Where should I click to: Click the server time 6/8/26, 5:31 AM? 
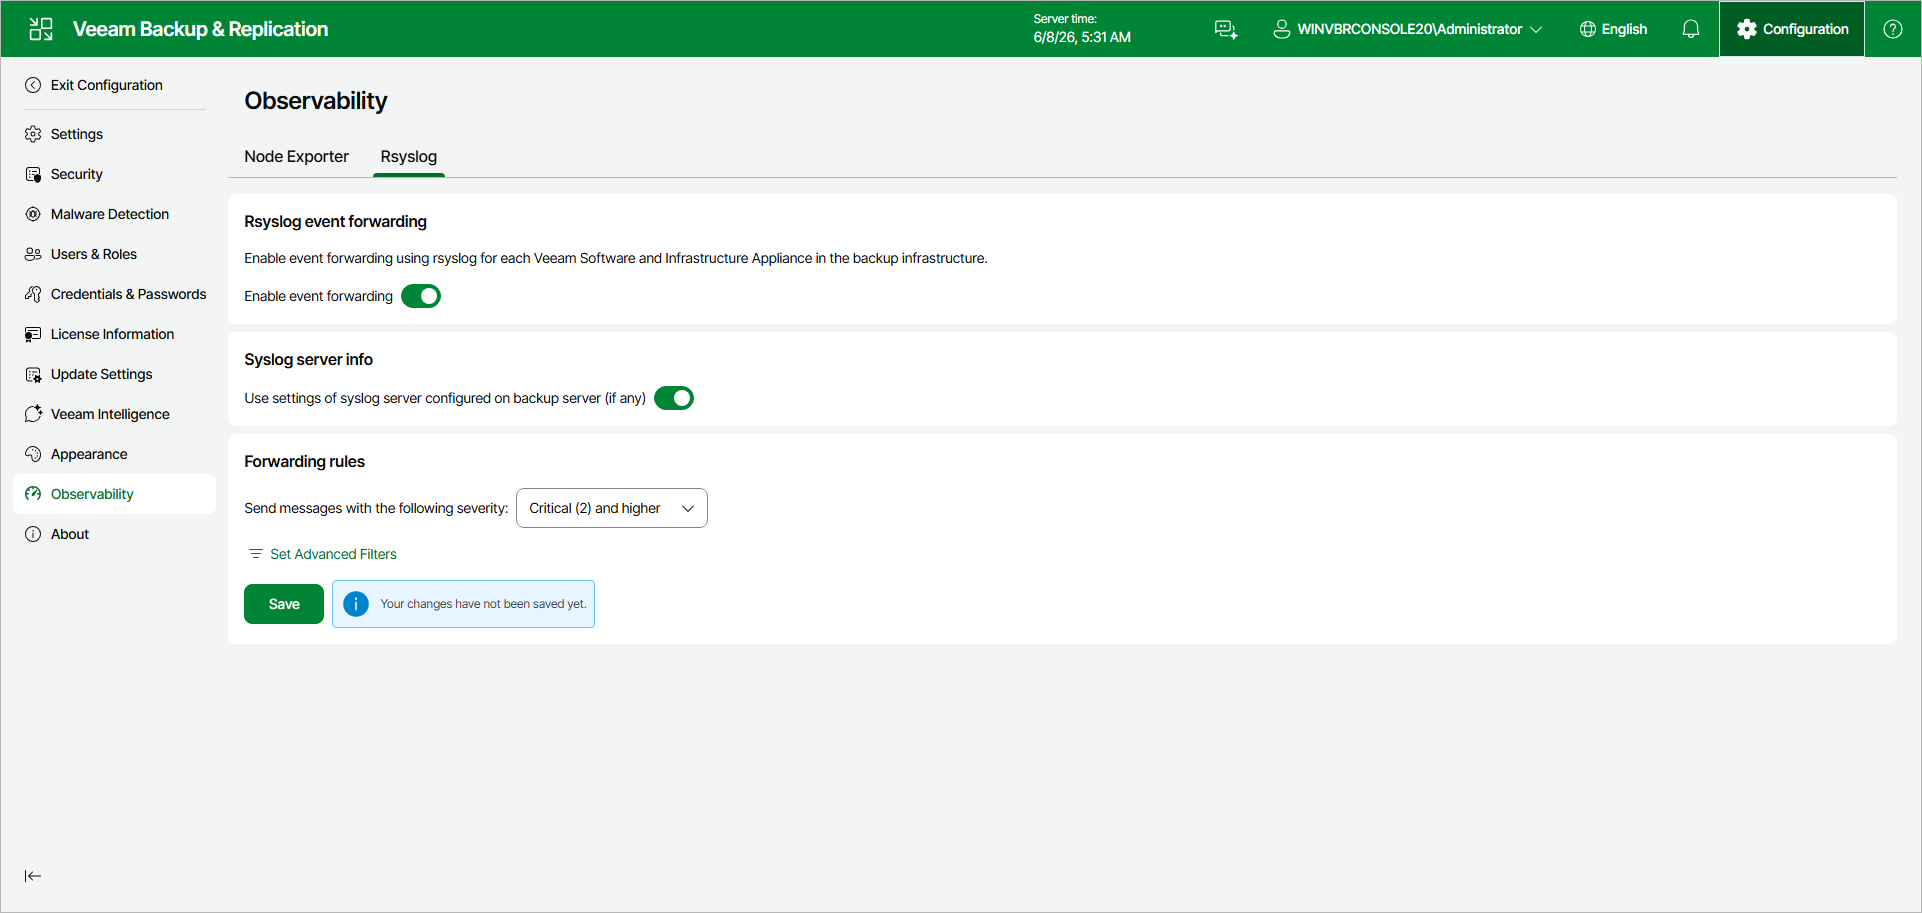point(1082,37)
